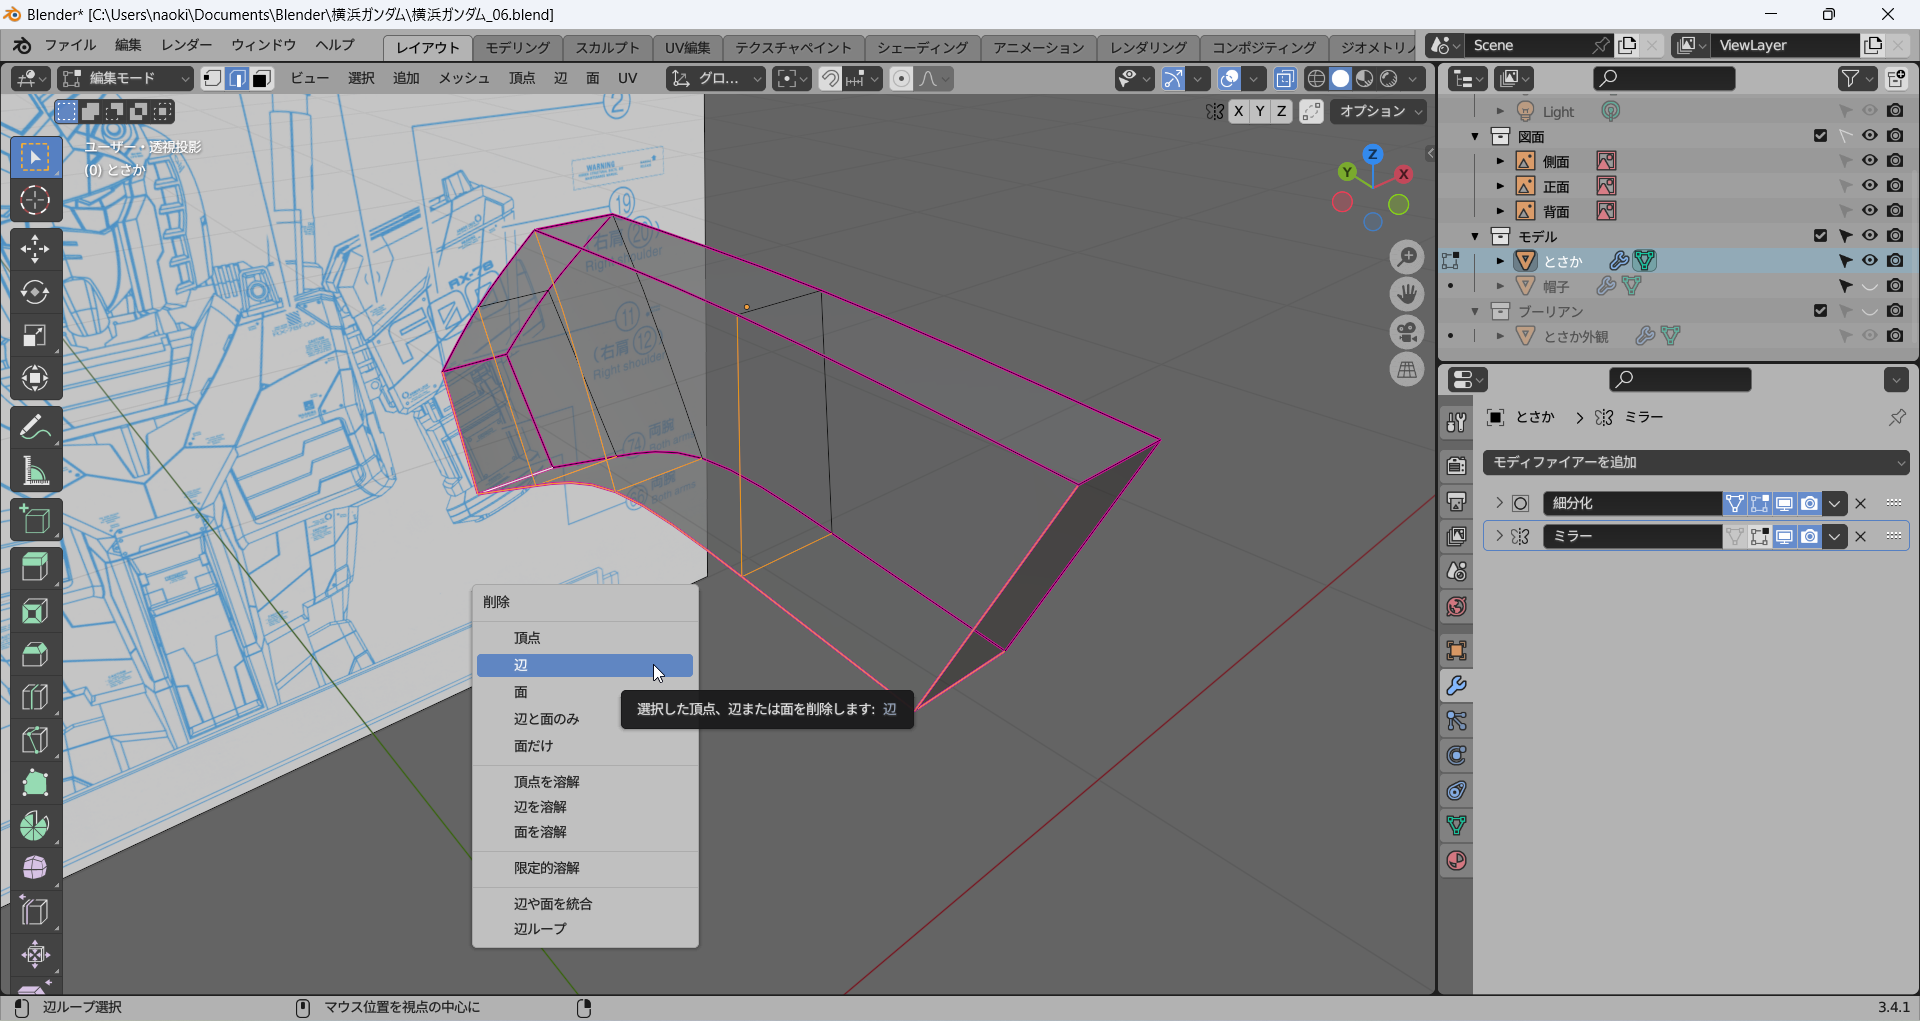
Task: Select the Measure tool icon
Action: pyautogui.click(x=35, y=471)
